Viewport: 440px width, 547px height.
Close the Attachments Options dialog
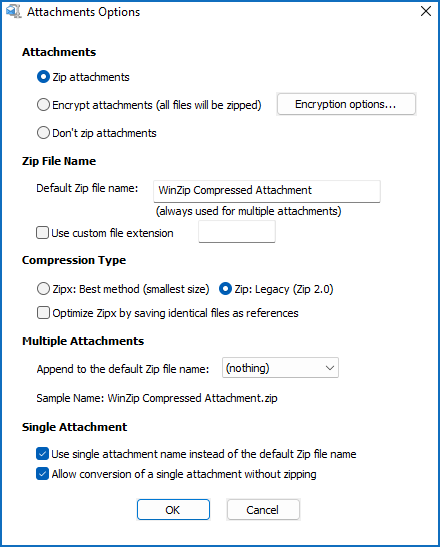[426, 12]
